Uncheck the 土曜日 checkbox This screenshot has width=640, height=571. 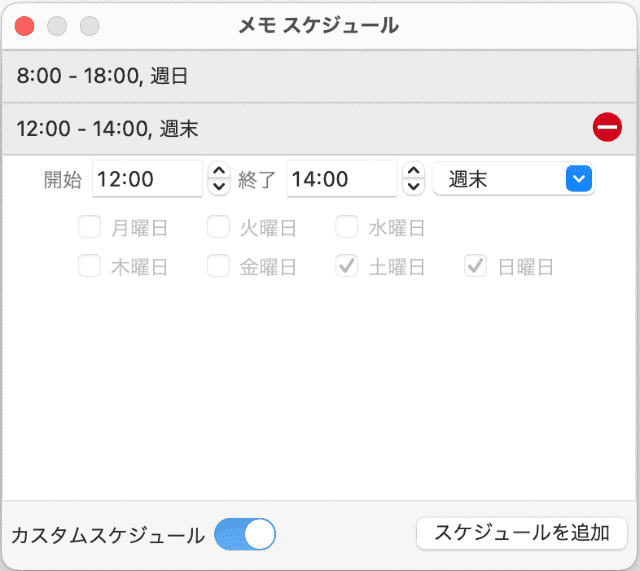coord(347,266)
